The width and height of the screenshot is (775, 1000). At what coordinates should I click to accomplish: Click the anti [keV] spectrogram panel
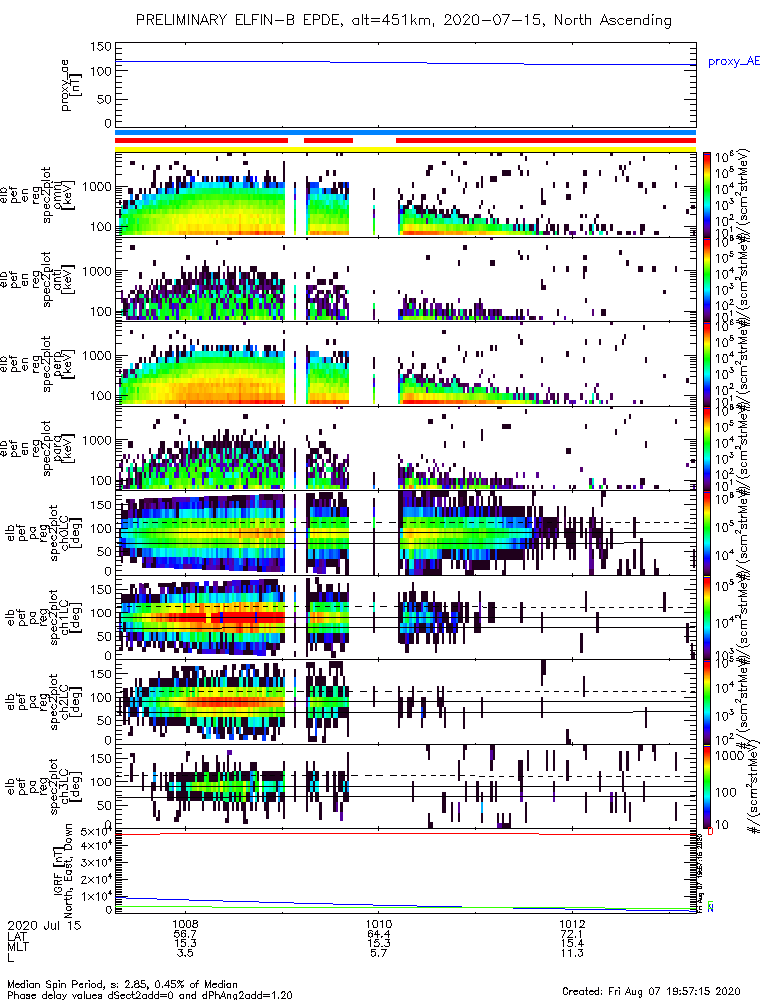(x=405, y=279)
